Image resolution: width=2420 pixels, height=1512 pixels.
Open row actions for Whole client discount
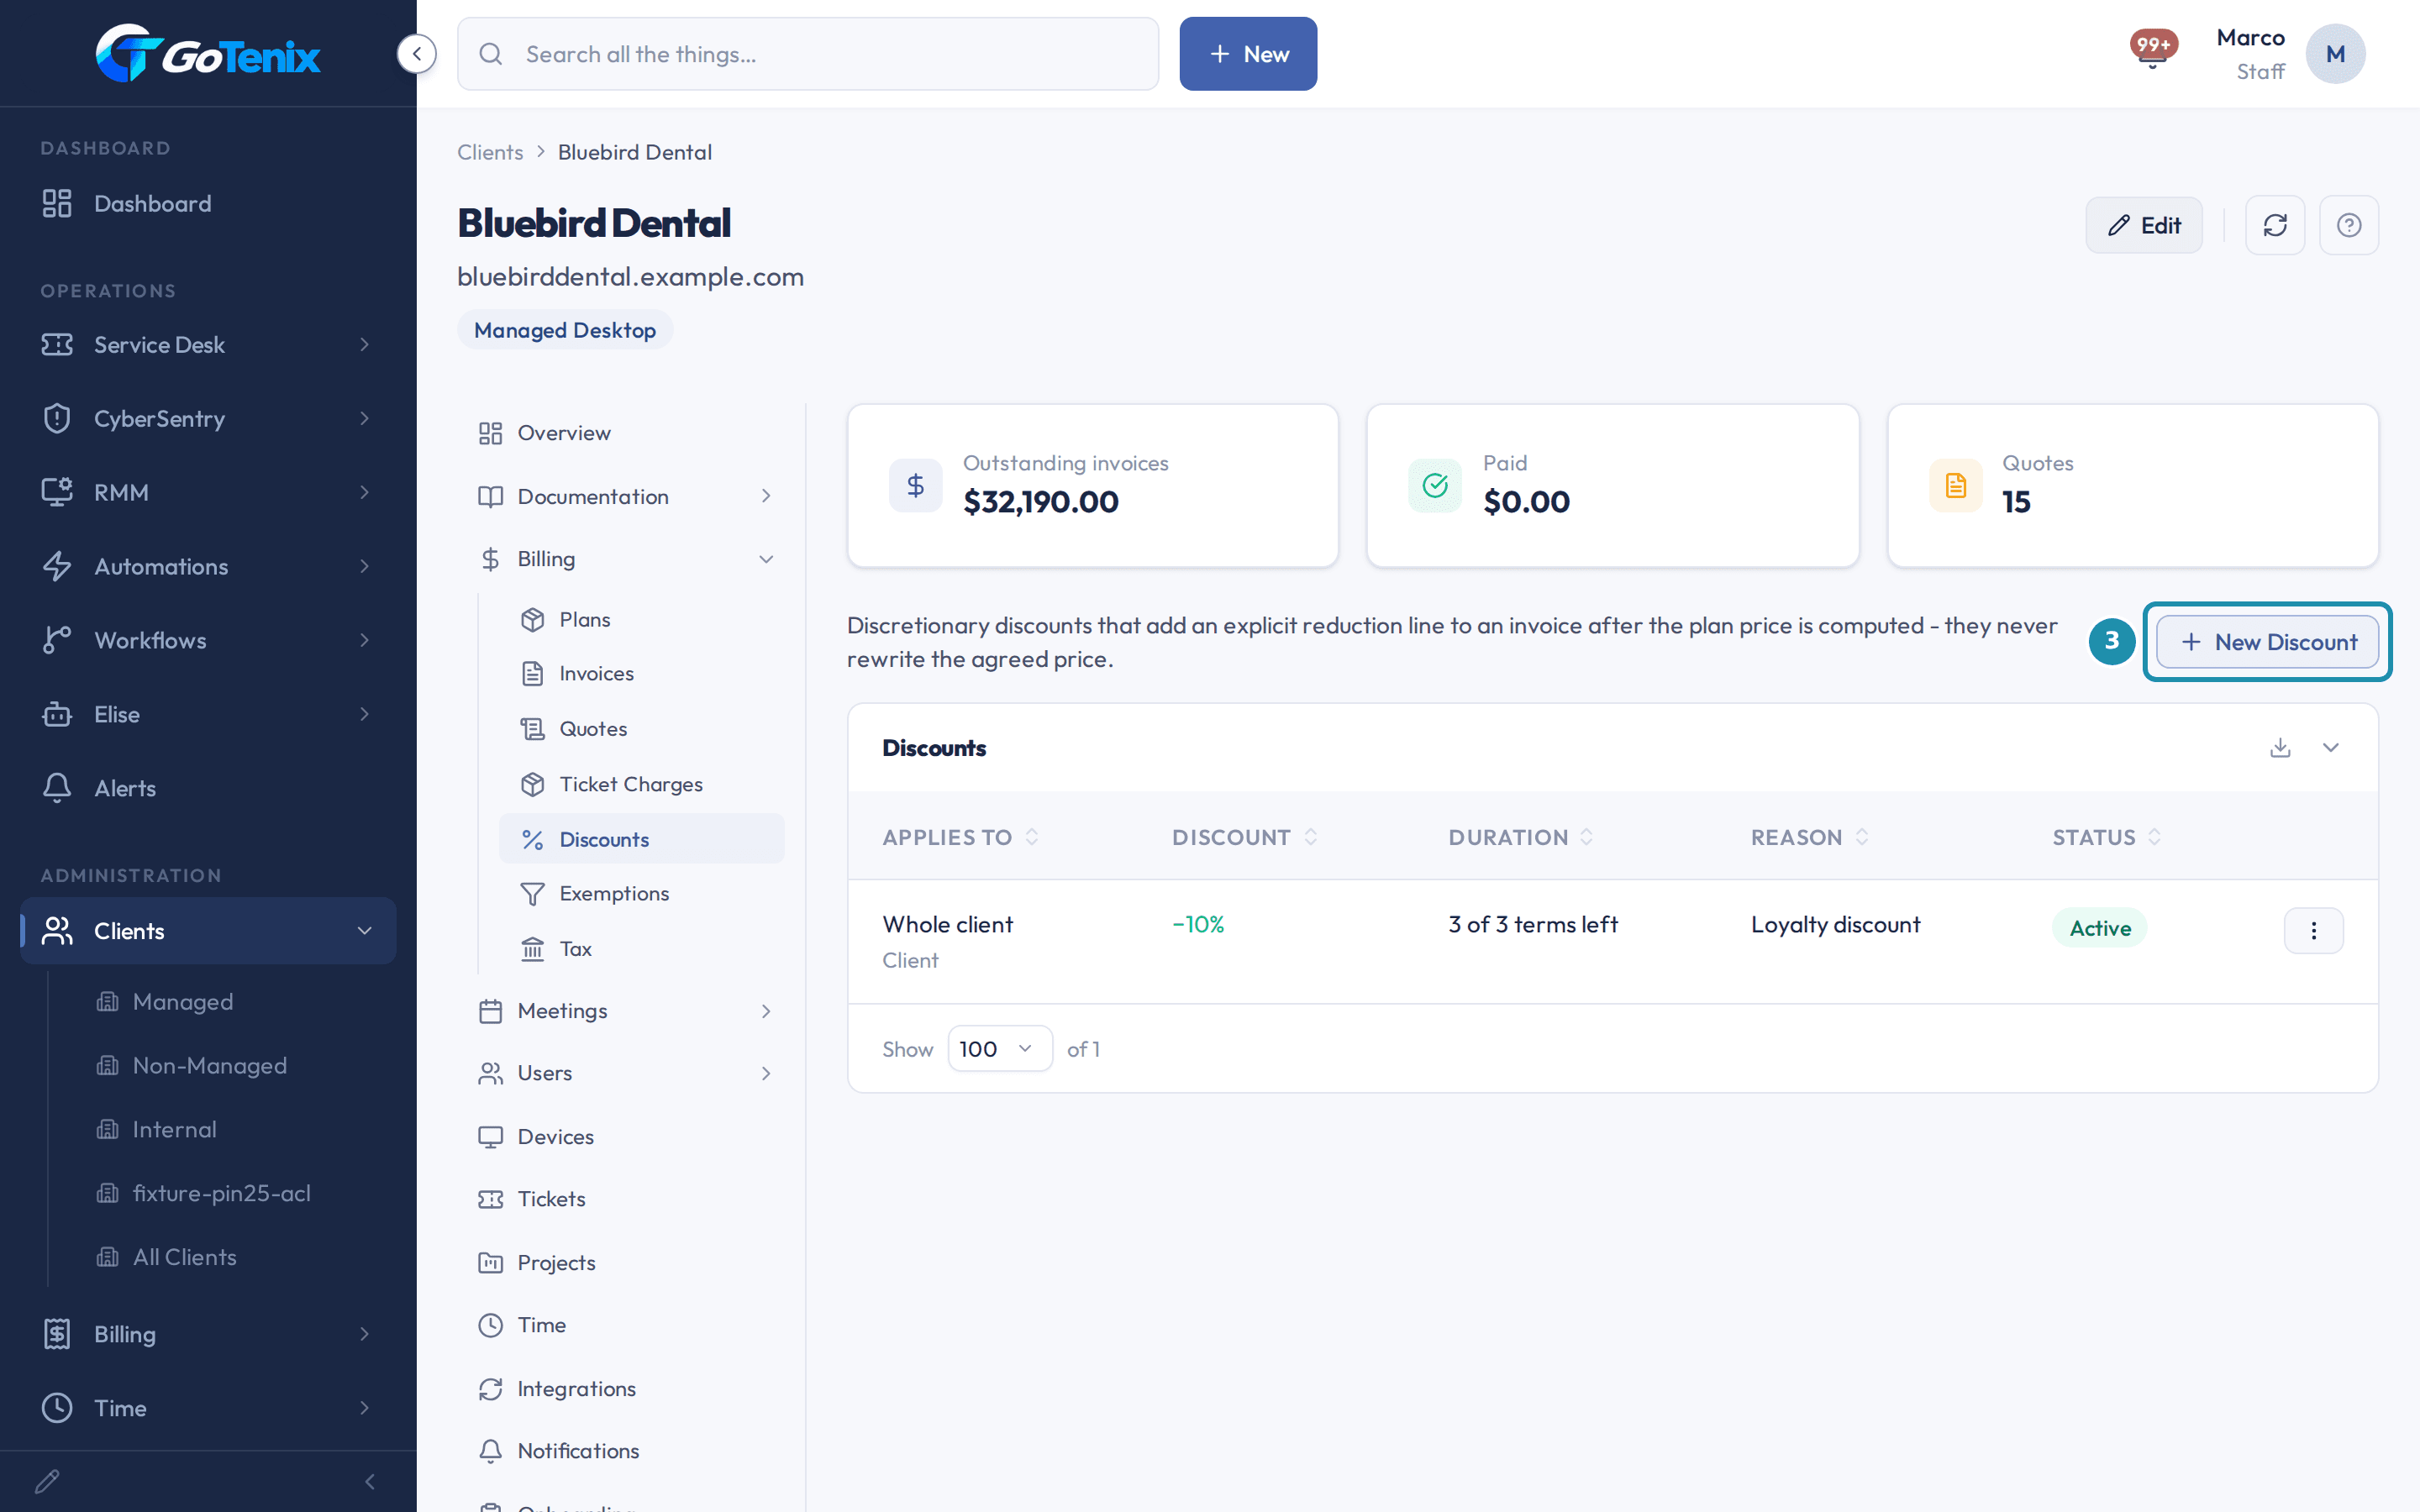pos(2313,931)
